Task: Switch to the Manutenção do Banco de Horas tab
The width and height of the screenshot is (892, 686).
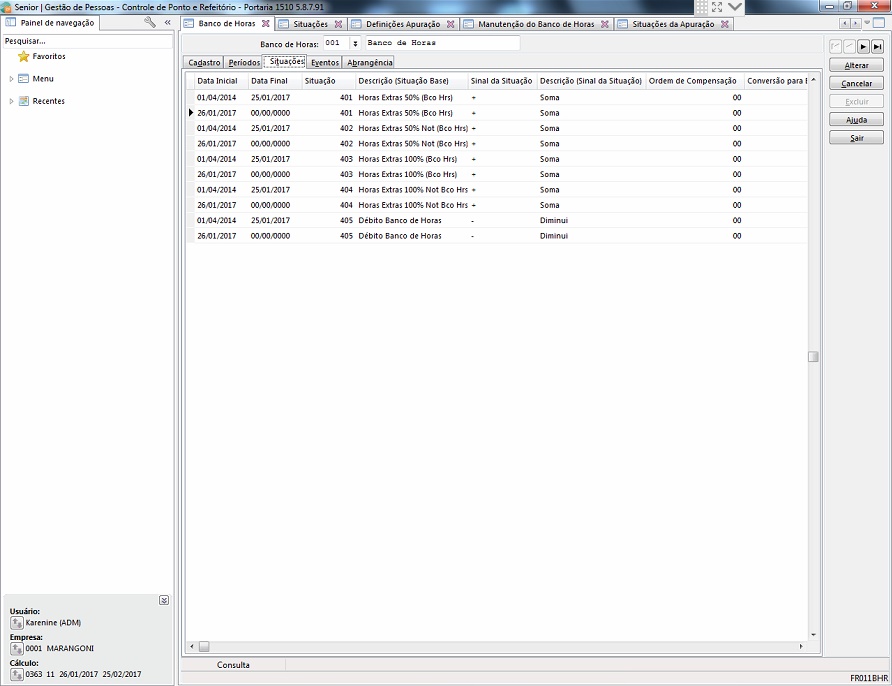Action: (x=536, y=24)
